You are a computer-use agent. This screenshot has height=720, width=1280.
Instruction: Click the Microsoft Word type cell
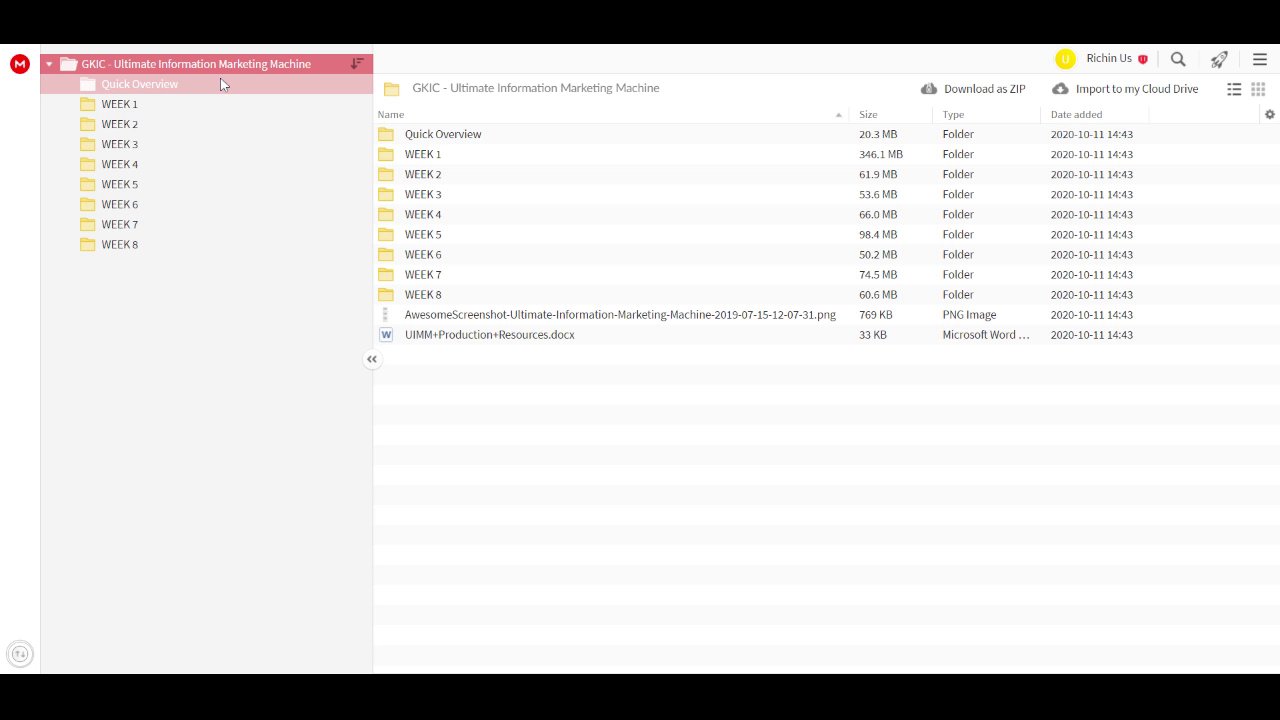tap(985, 334)
